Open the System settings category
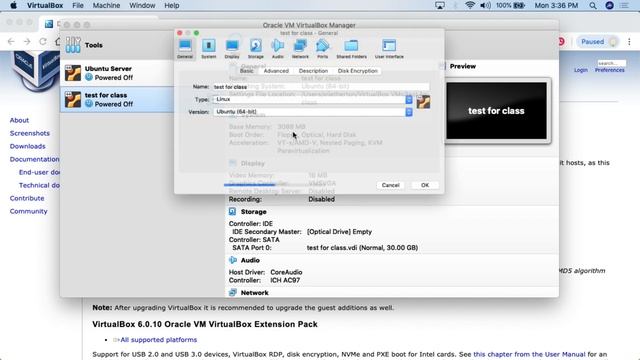The image size is (640, 360). point(209,49)
